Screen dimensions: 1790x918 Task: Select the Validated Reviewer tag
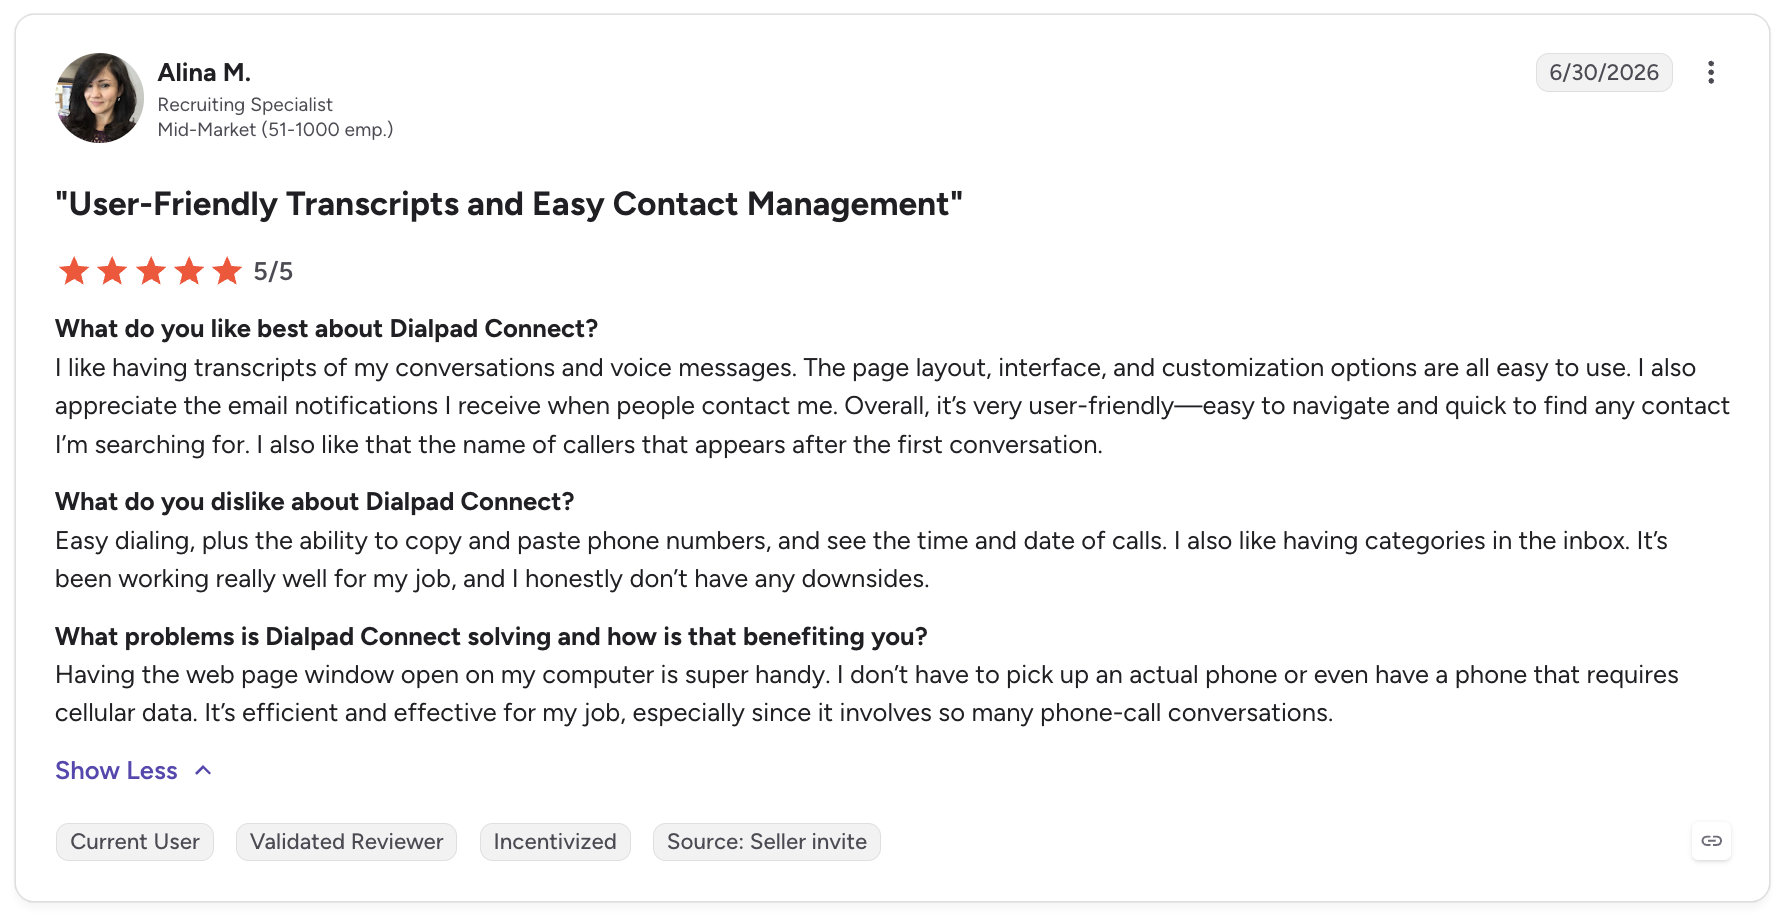346,842
